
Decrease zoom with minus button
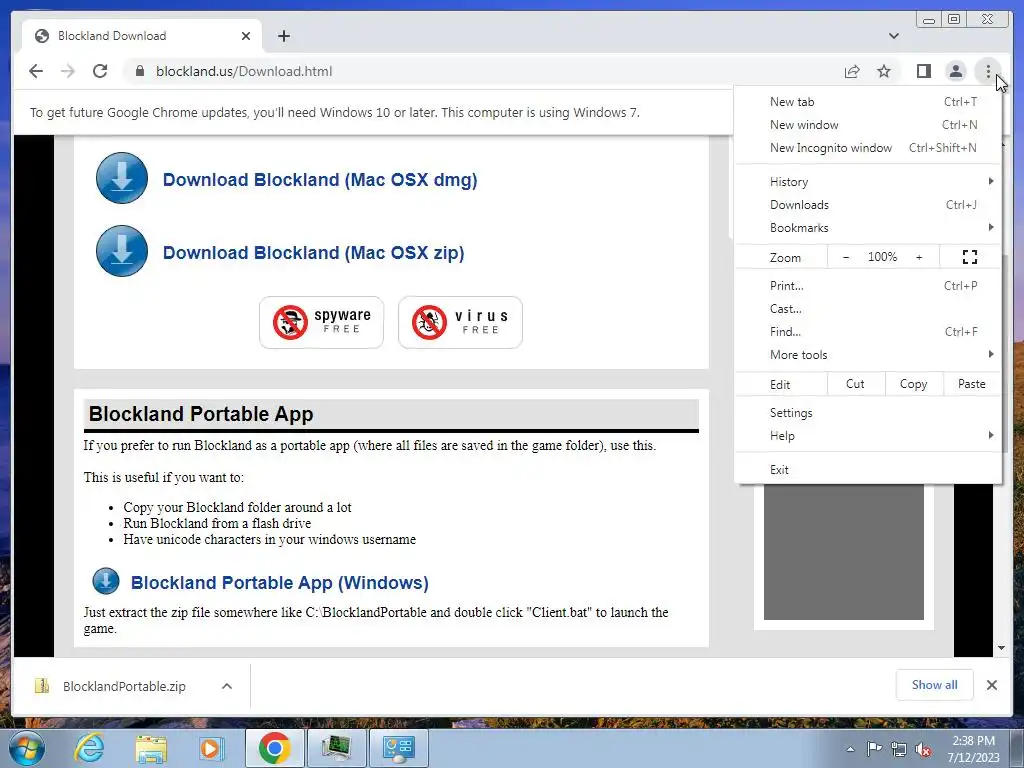pos(846,257)
